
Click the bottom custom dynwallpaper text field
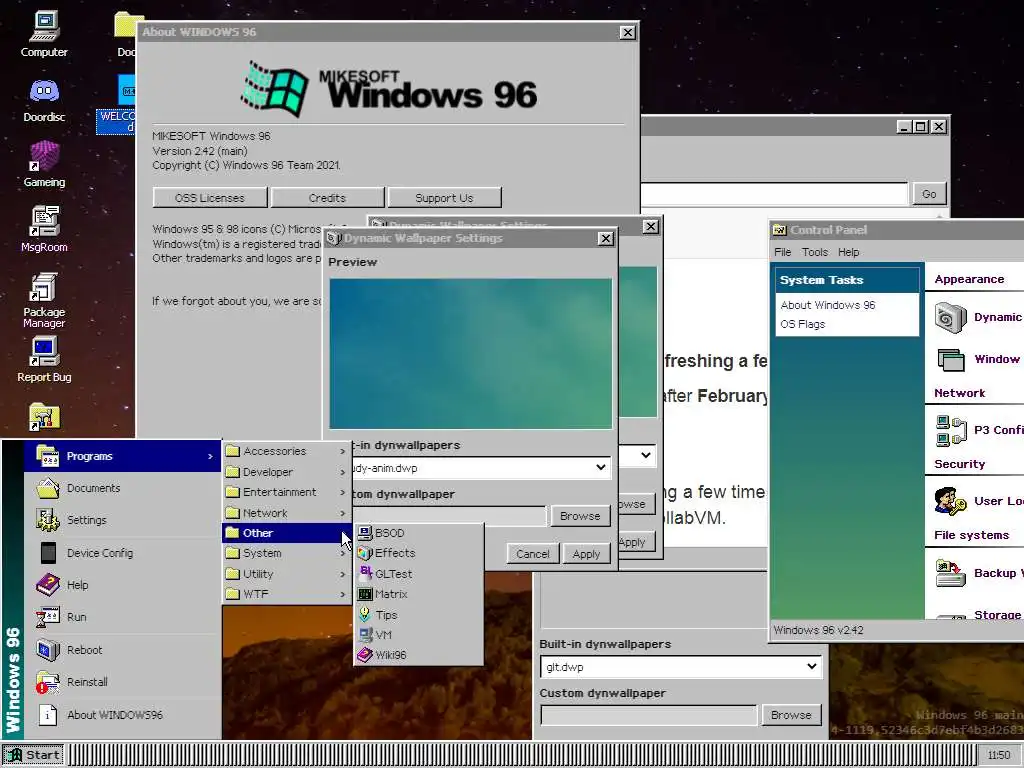648,715
